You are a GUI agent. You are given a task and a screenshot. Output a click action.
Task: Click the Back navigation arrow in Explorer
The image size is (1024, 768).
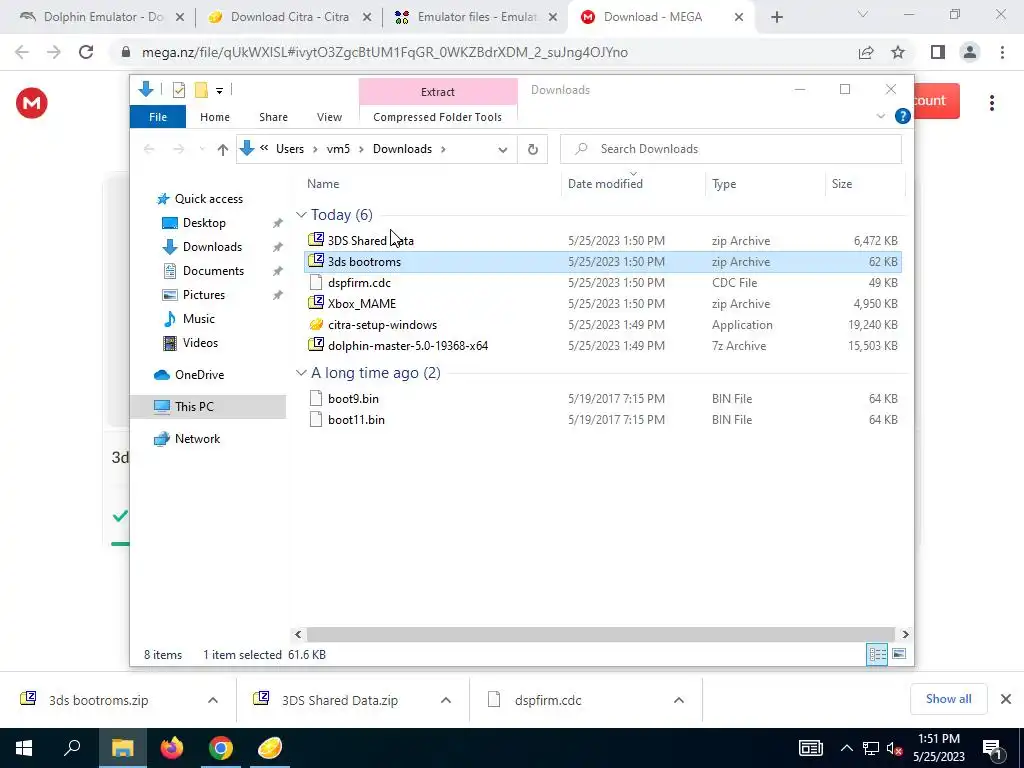pyautogui.click(x=149, y=150)
